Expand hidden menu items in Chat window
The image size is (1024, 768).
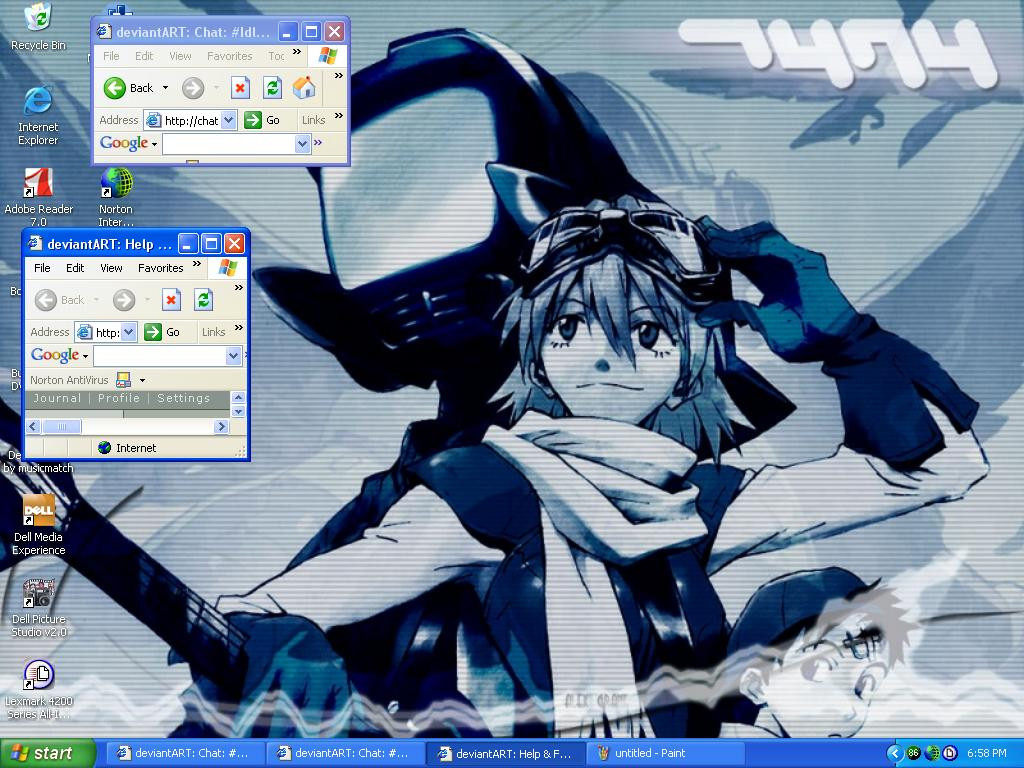click(296, 52)
